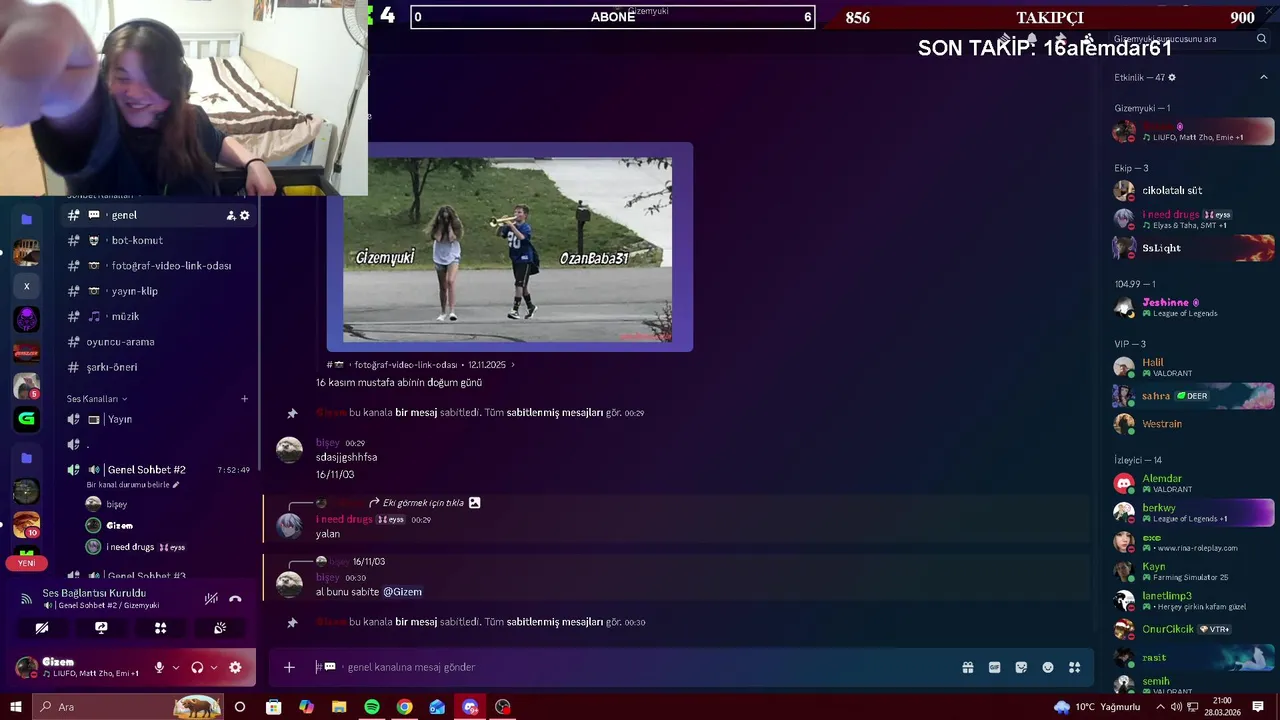Open 'sabitlenmiş mesajları' link at 00:30
The width and height of the screenshot is (1280, 720).
tap(555, 622)
